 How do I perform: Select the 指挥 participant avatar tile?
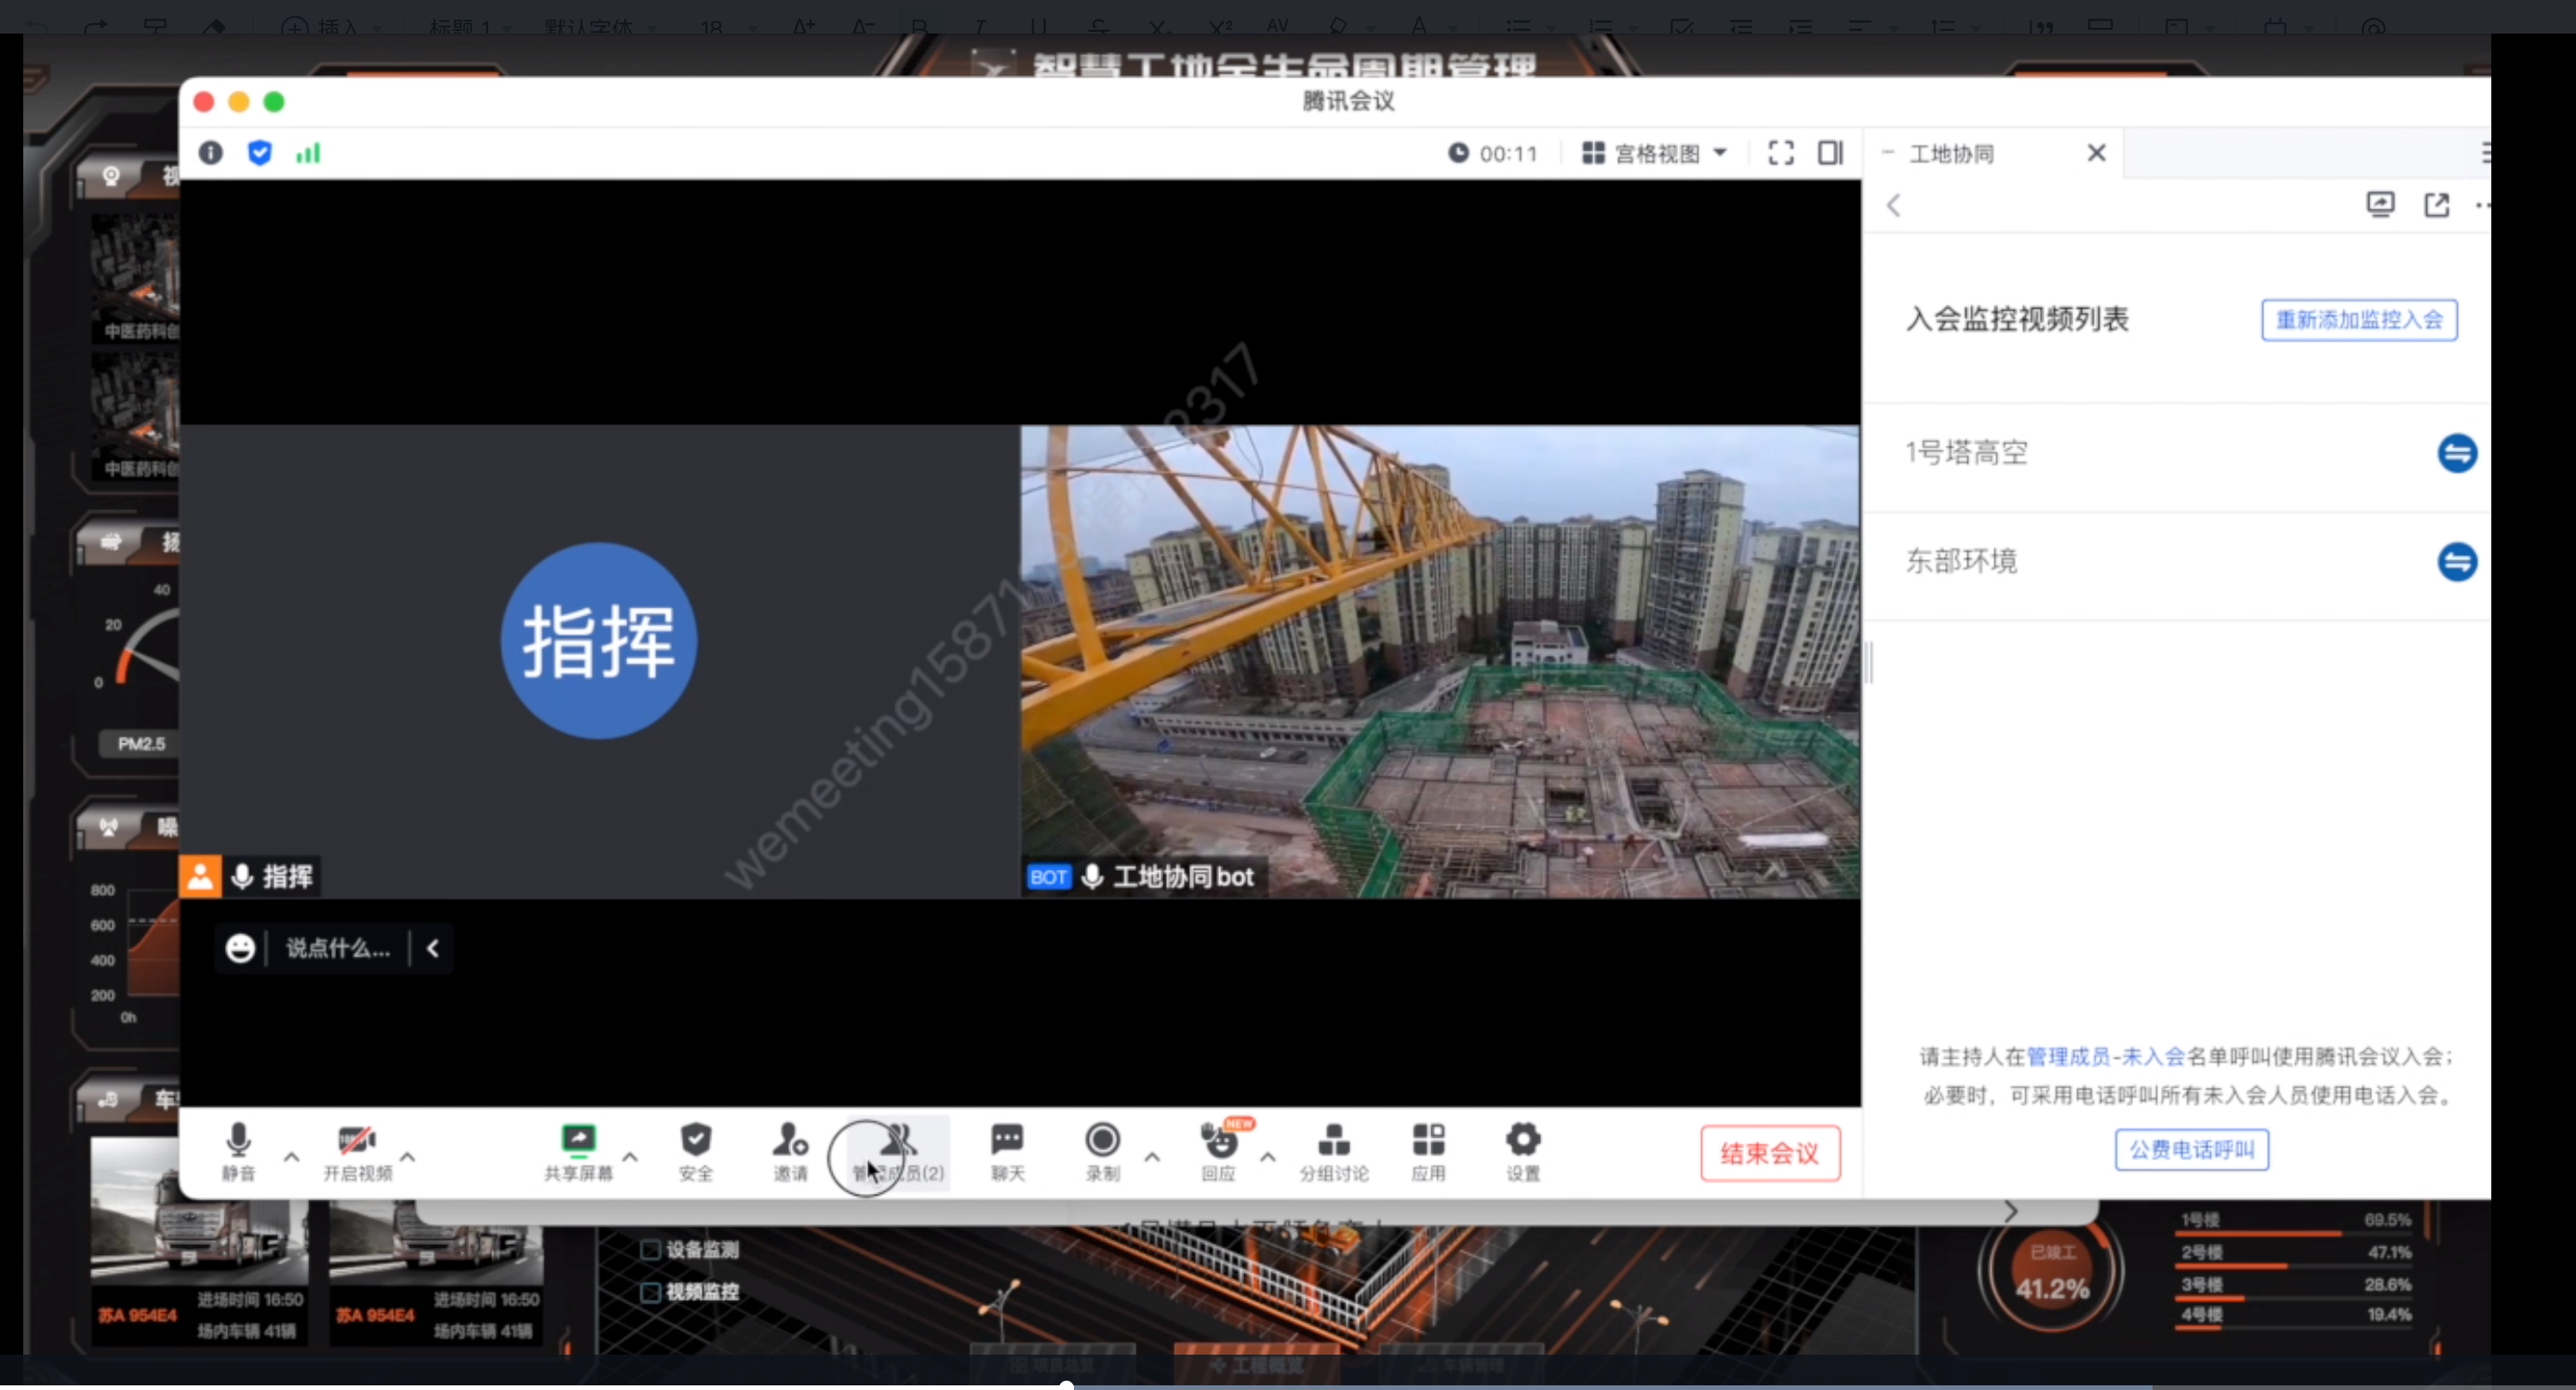click(598, 641)
